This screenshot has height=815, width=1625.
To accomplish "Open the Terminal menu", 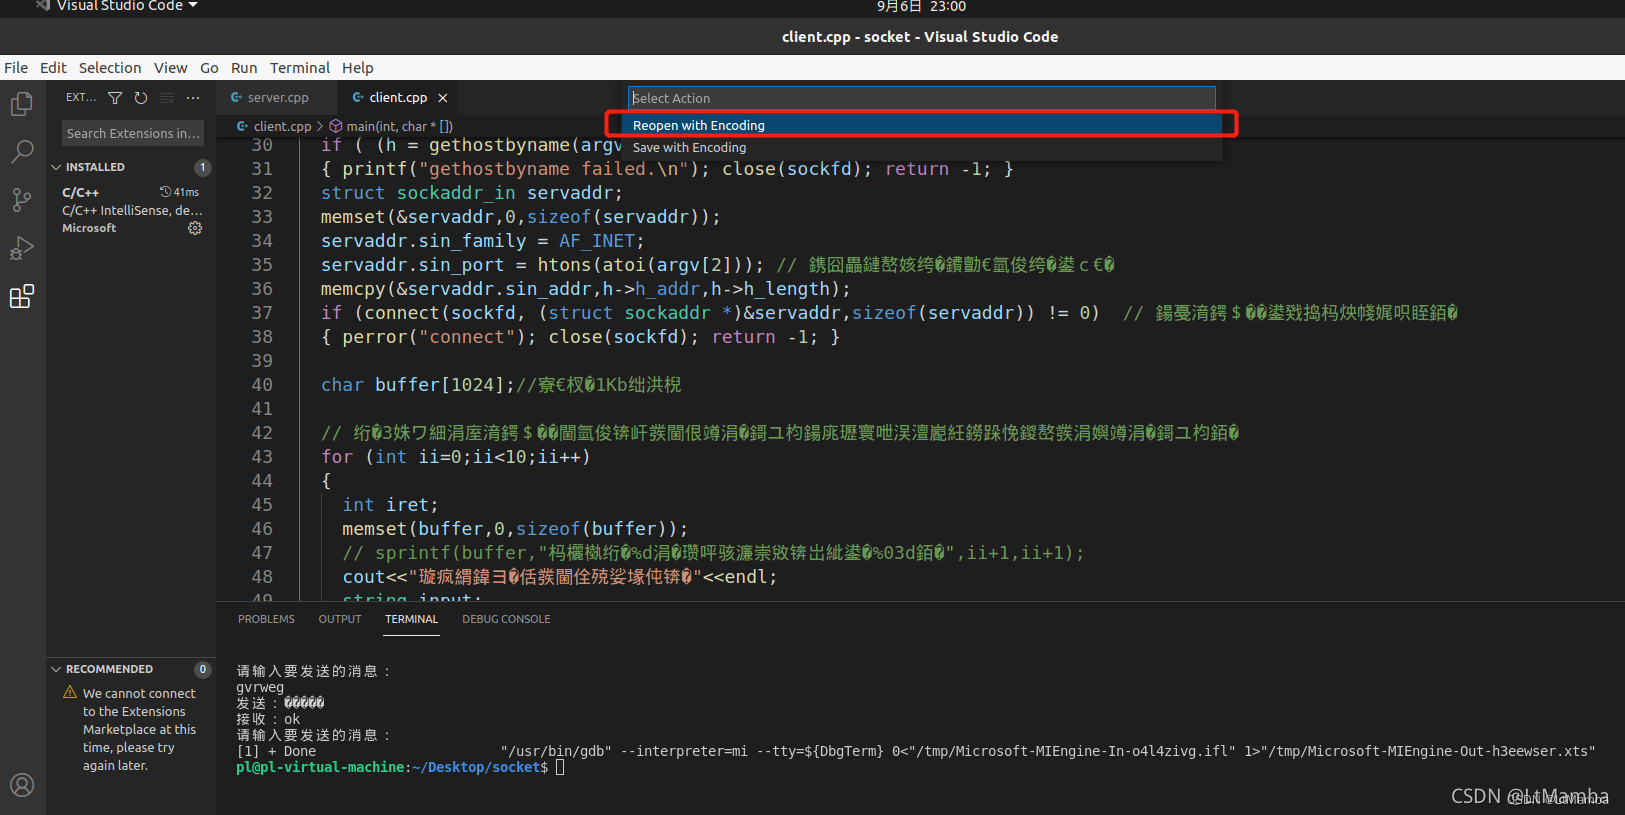I will pos(300,68).
